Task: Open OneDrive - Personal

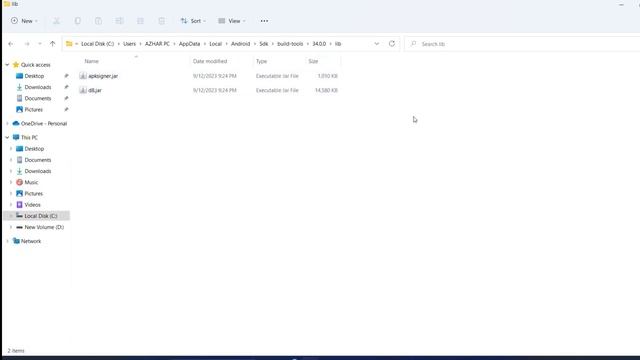Action: coord(44,124)
